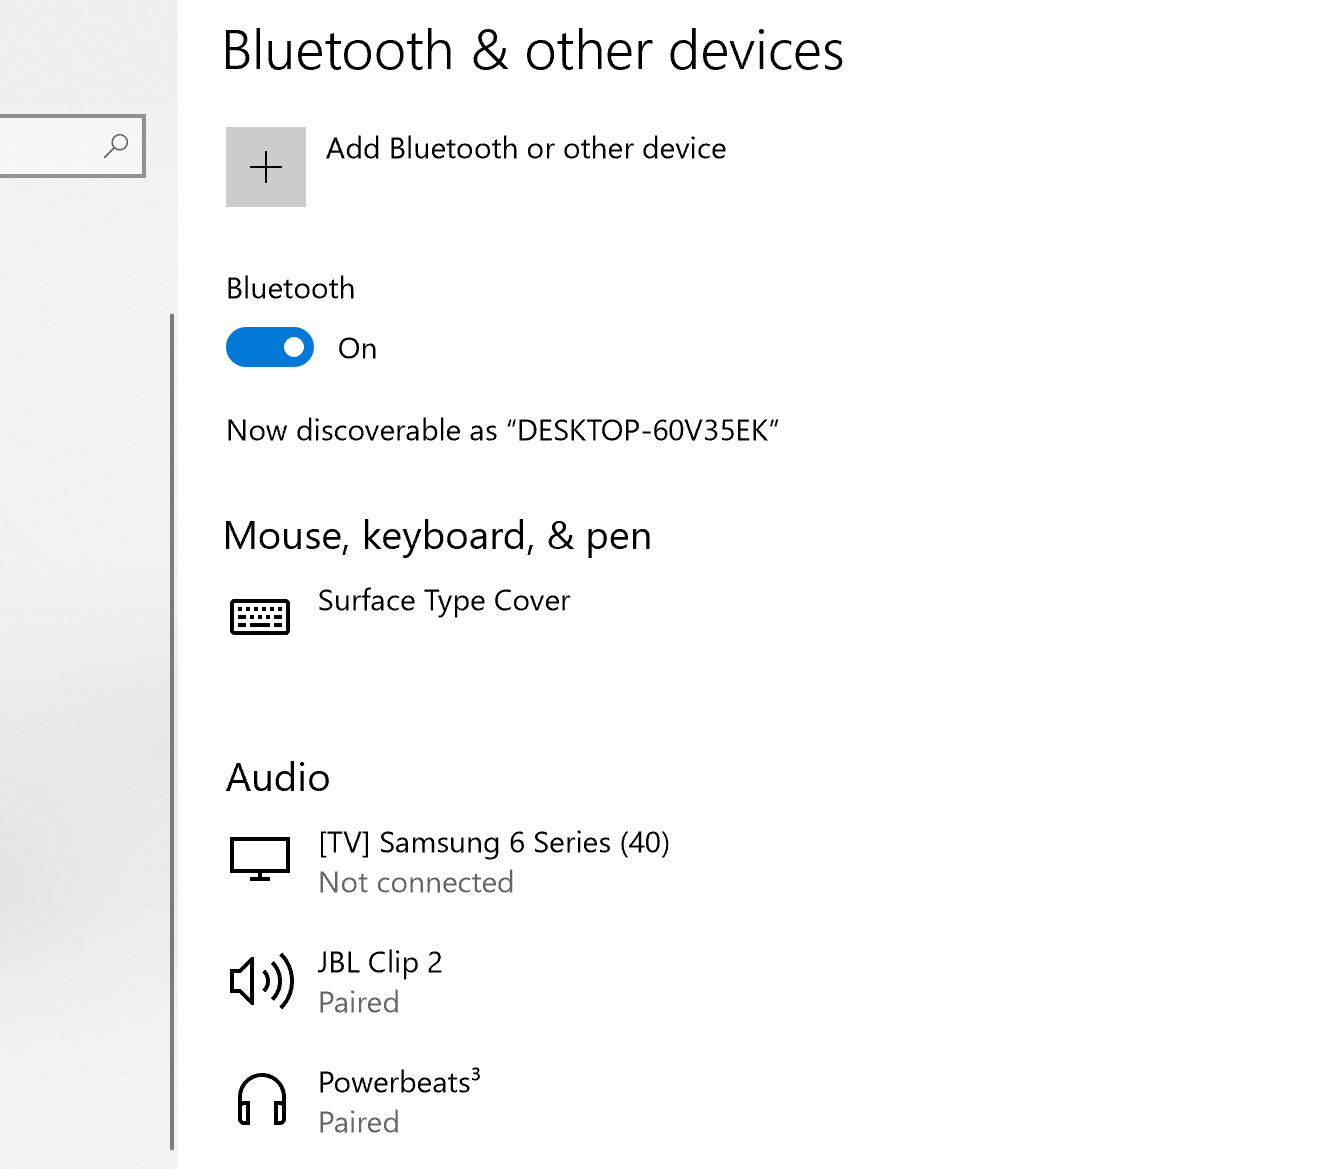The image size is (1326, 1169).
Task: Select the Surface Type Cover device name
Action: tap(444, 601)
